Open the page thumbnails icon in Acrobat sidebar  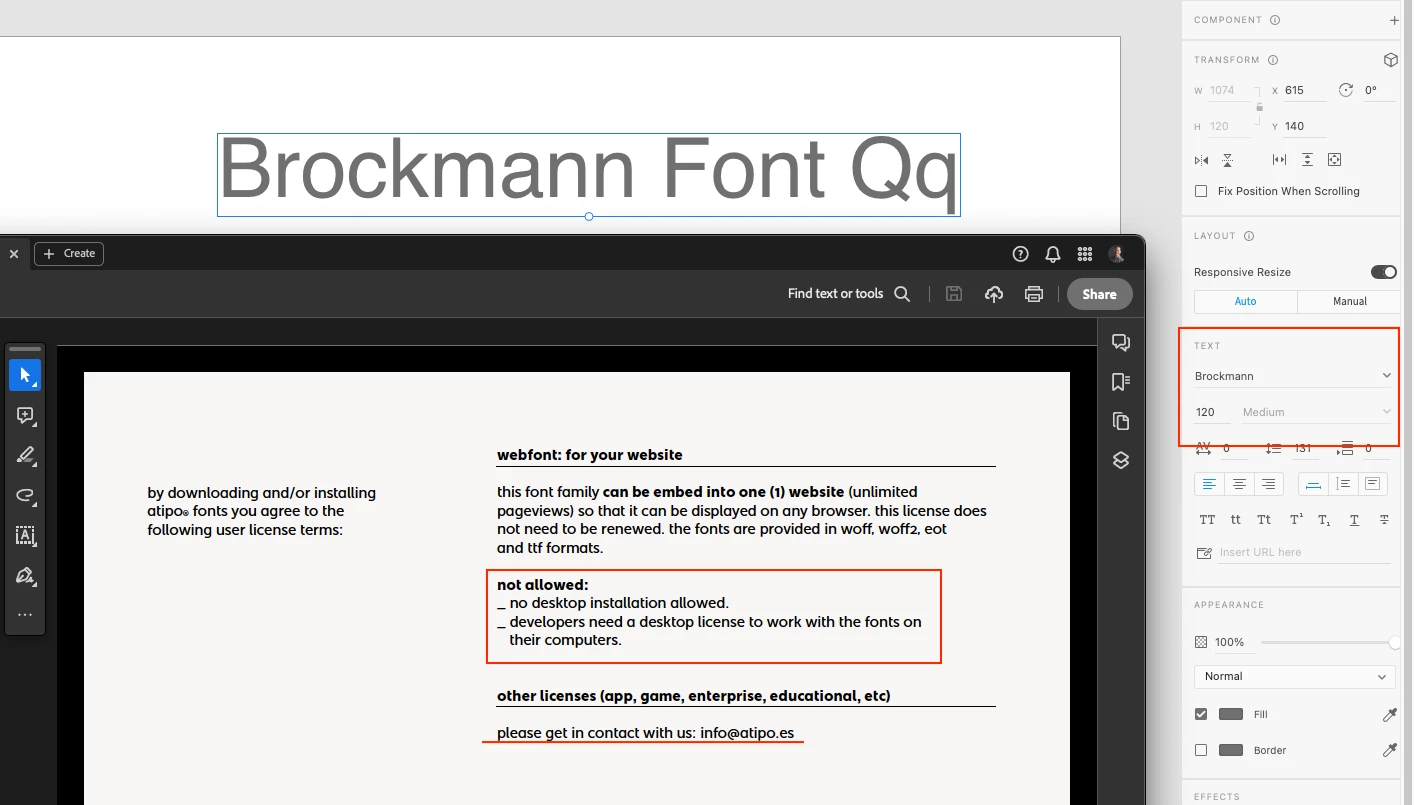[1121, 421]
